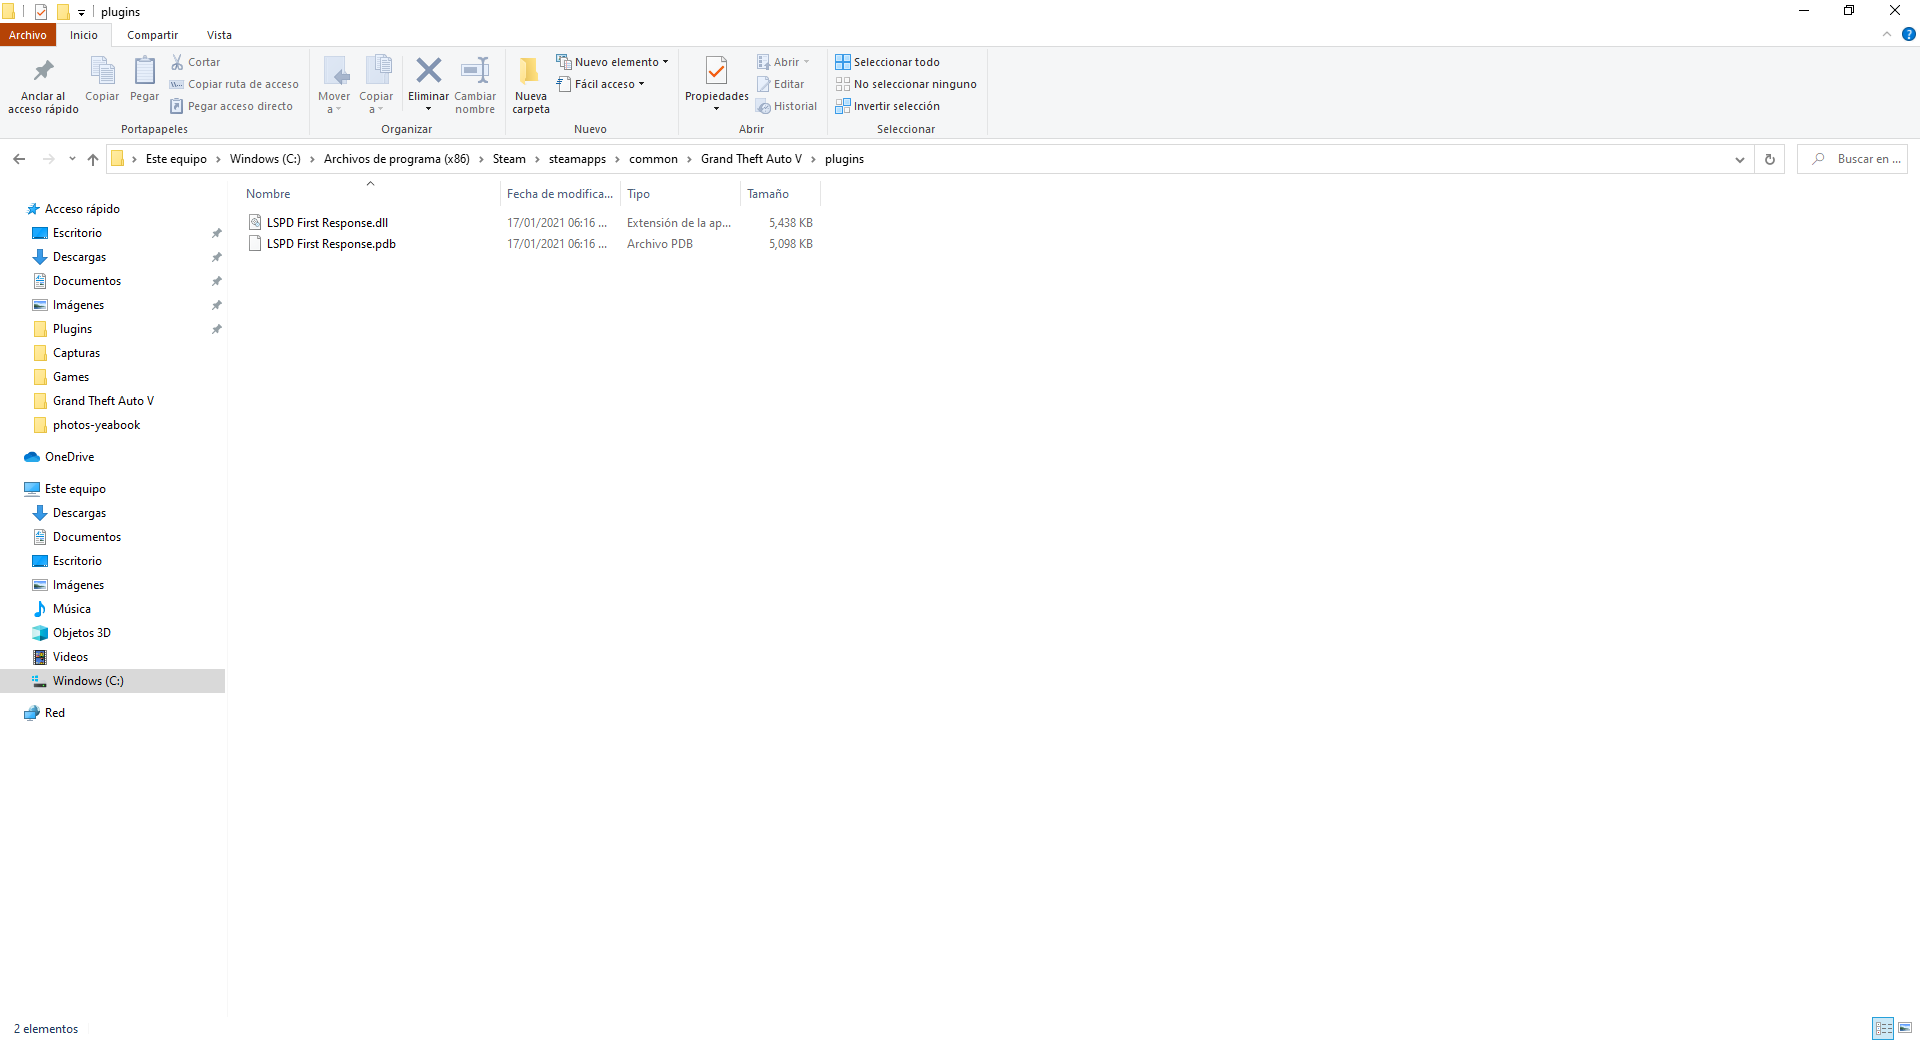Navigate to Windows (C:) in breadcrumb
The width and height of the screenshot is (1920, 1040).
point(265,159)
